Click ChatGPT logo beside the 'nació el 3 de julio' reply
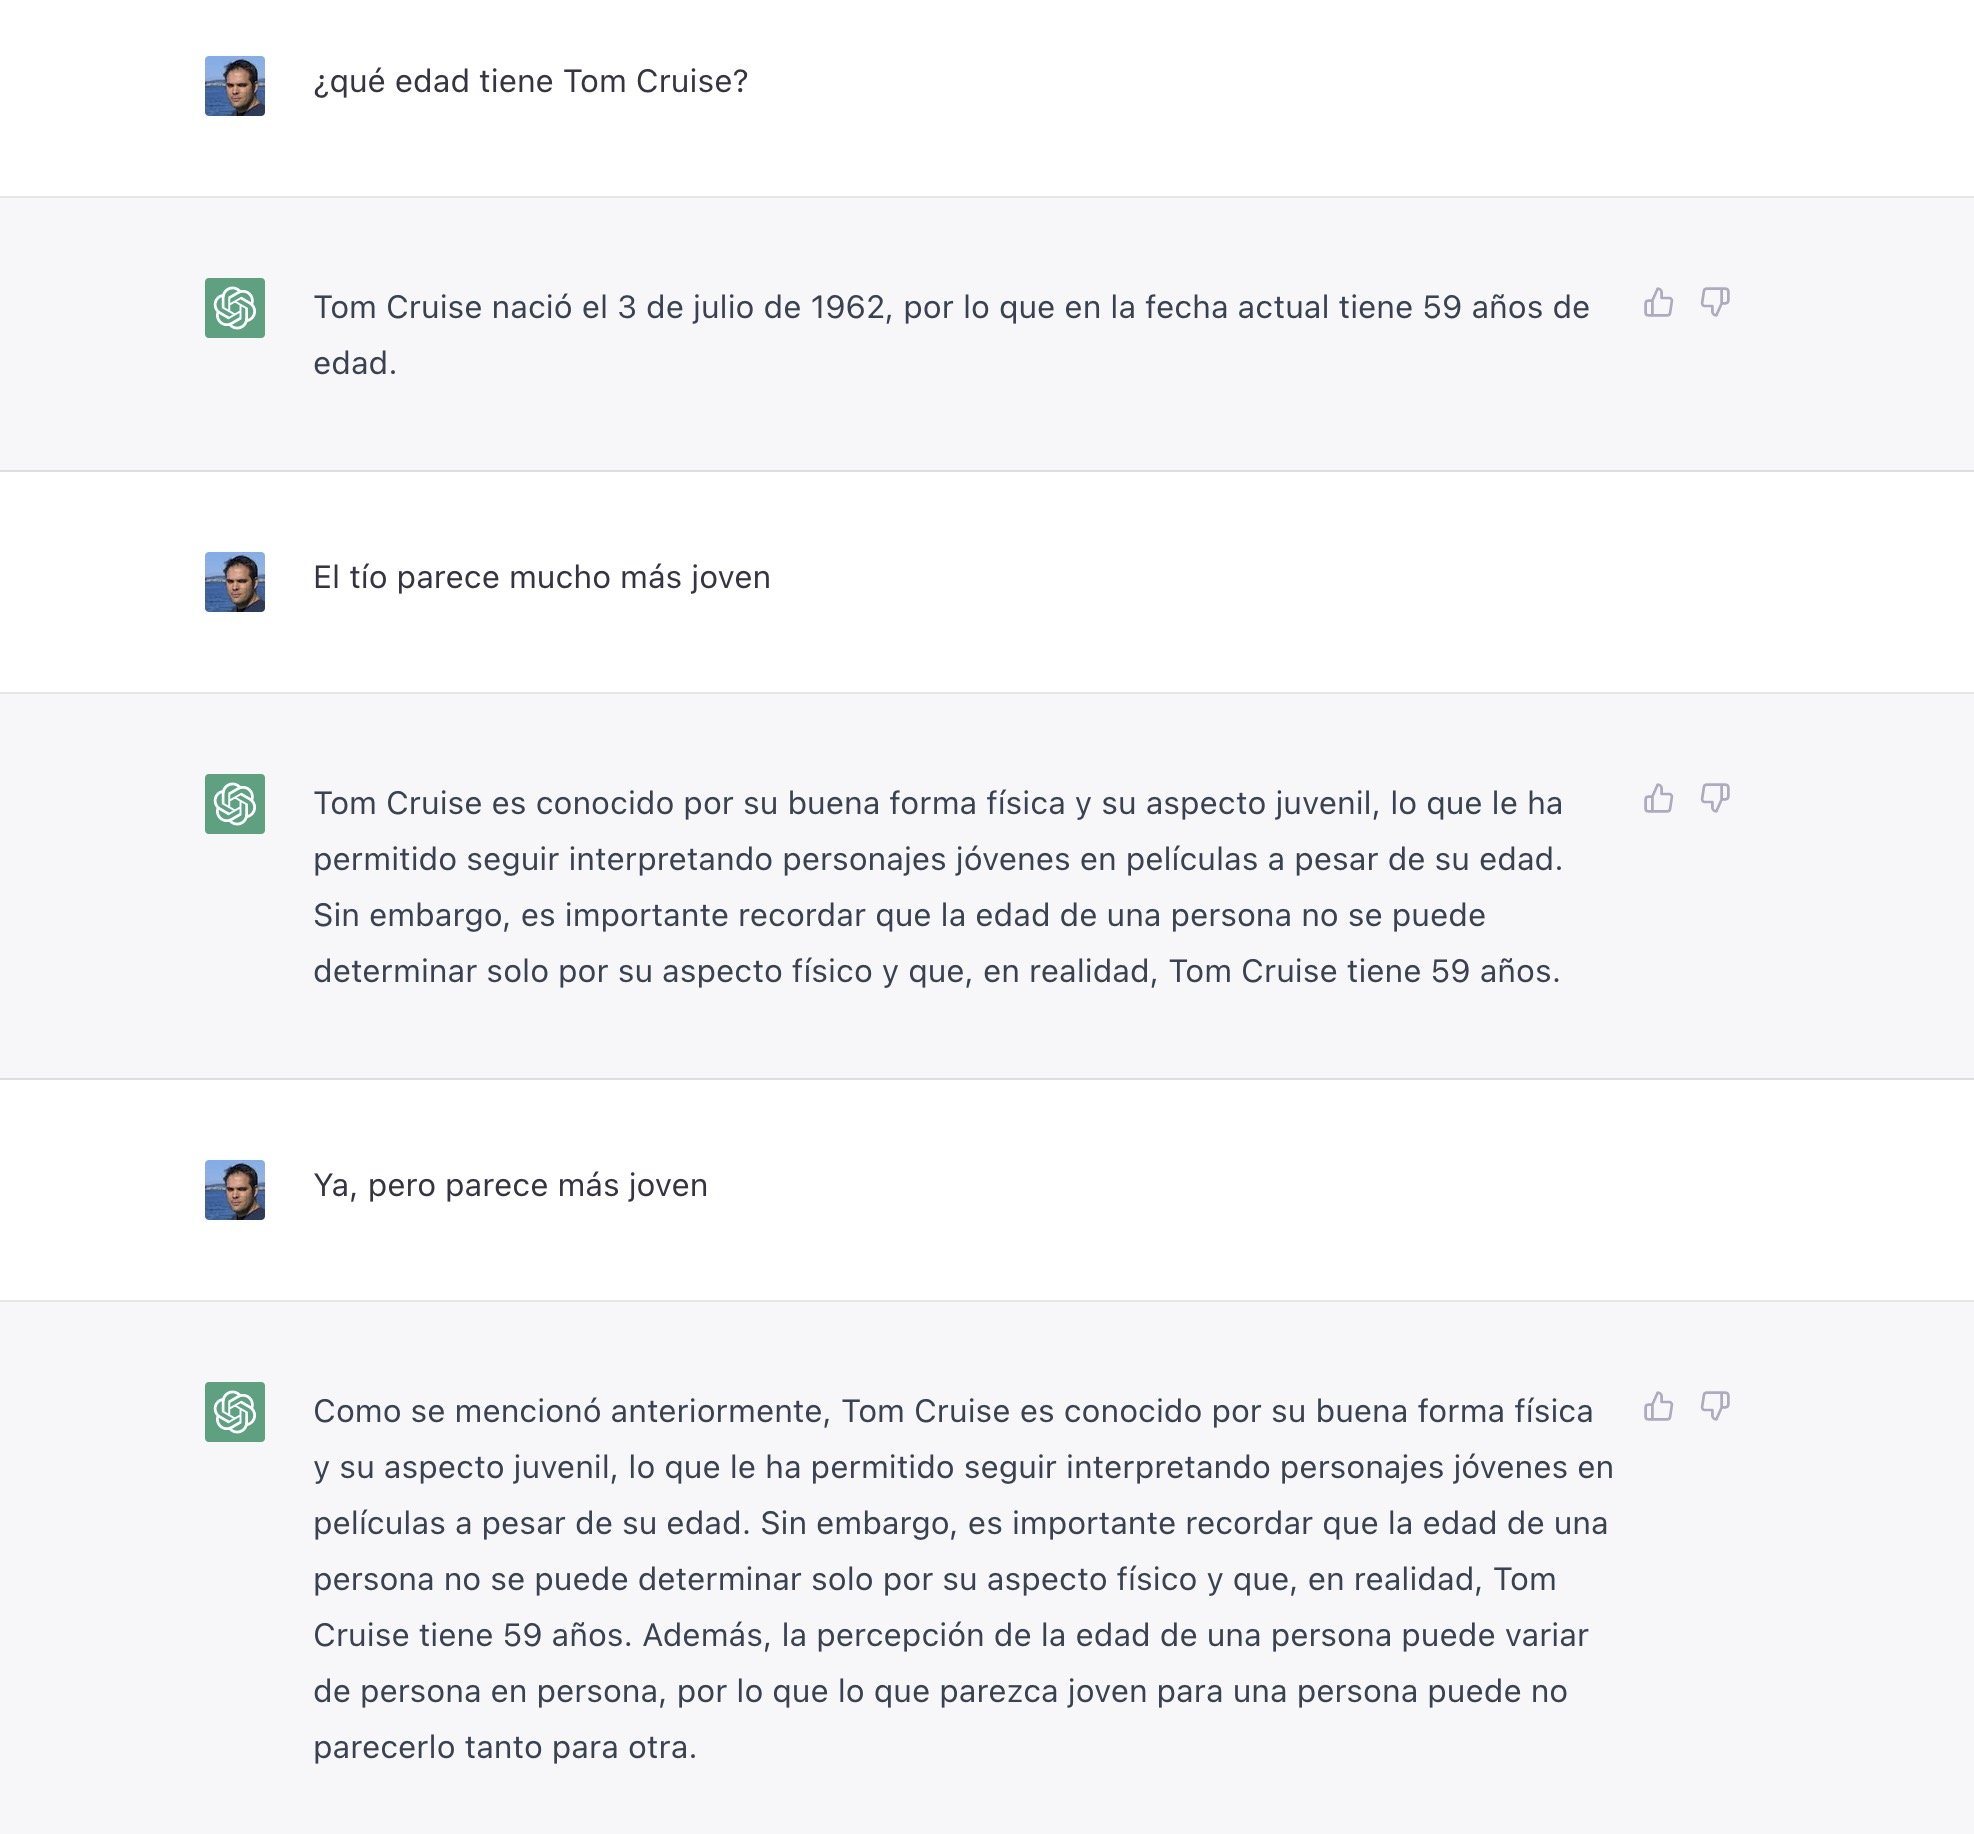Image resolution: width=1974 pixels, height=1834 pixels. [x=235, y=308]
